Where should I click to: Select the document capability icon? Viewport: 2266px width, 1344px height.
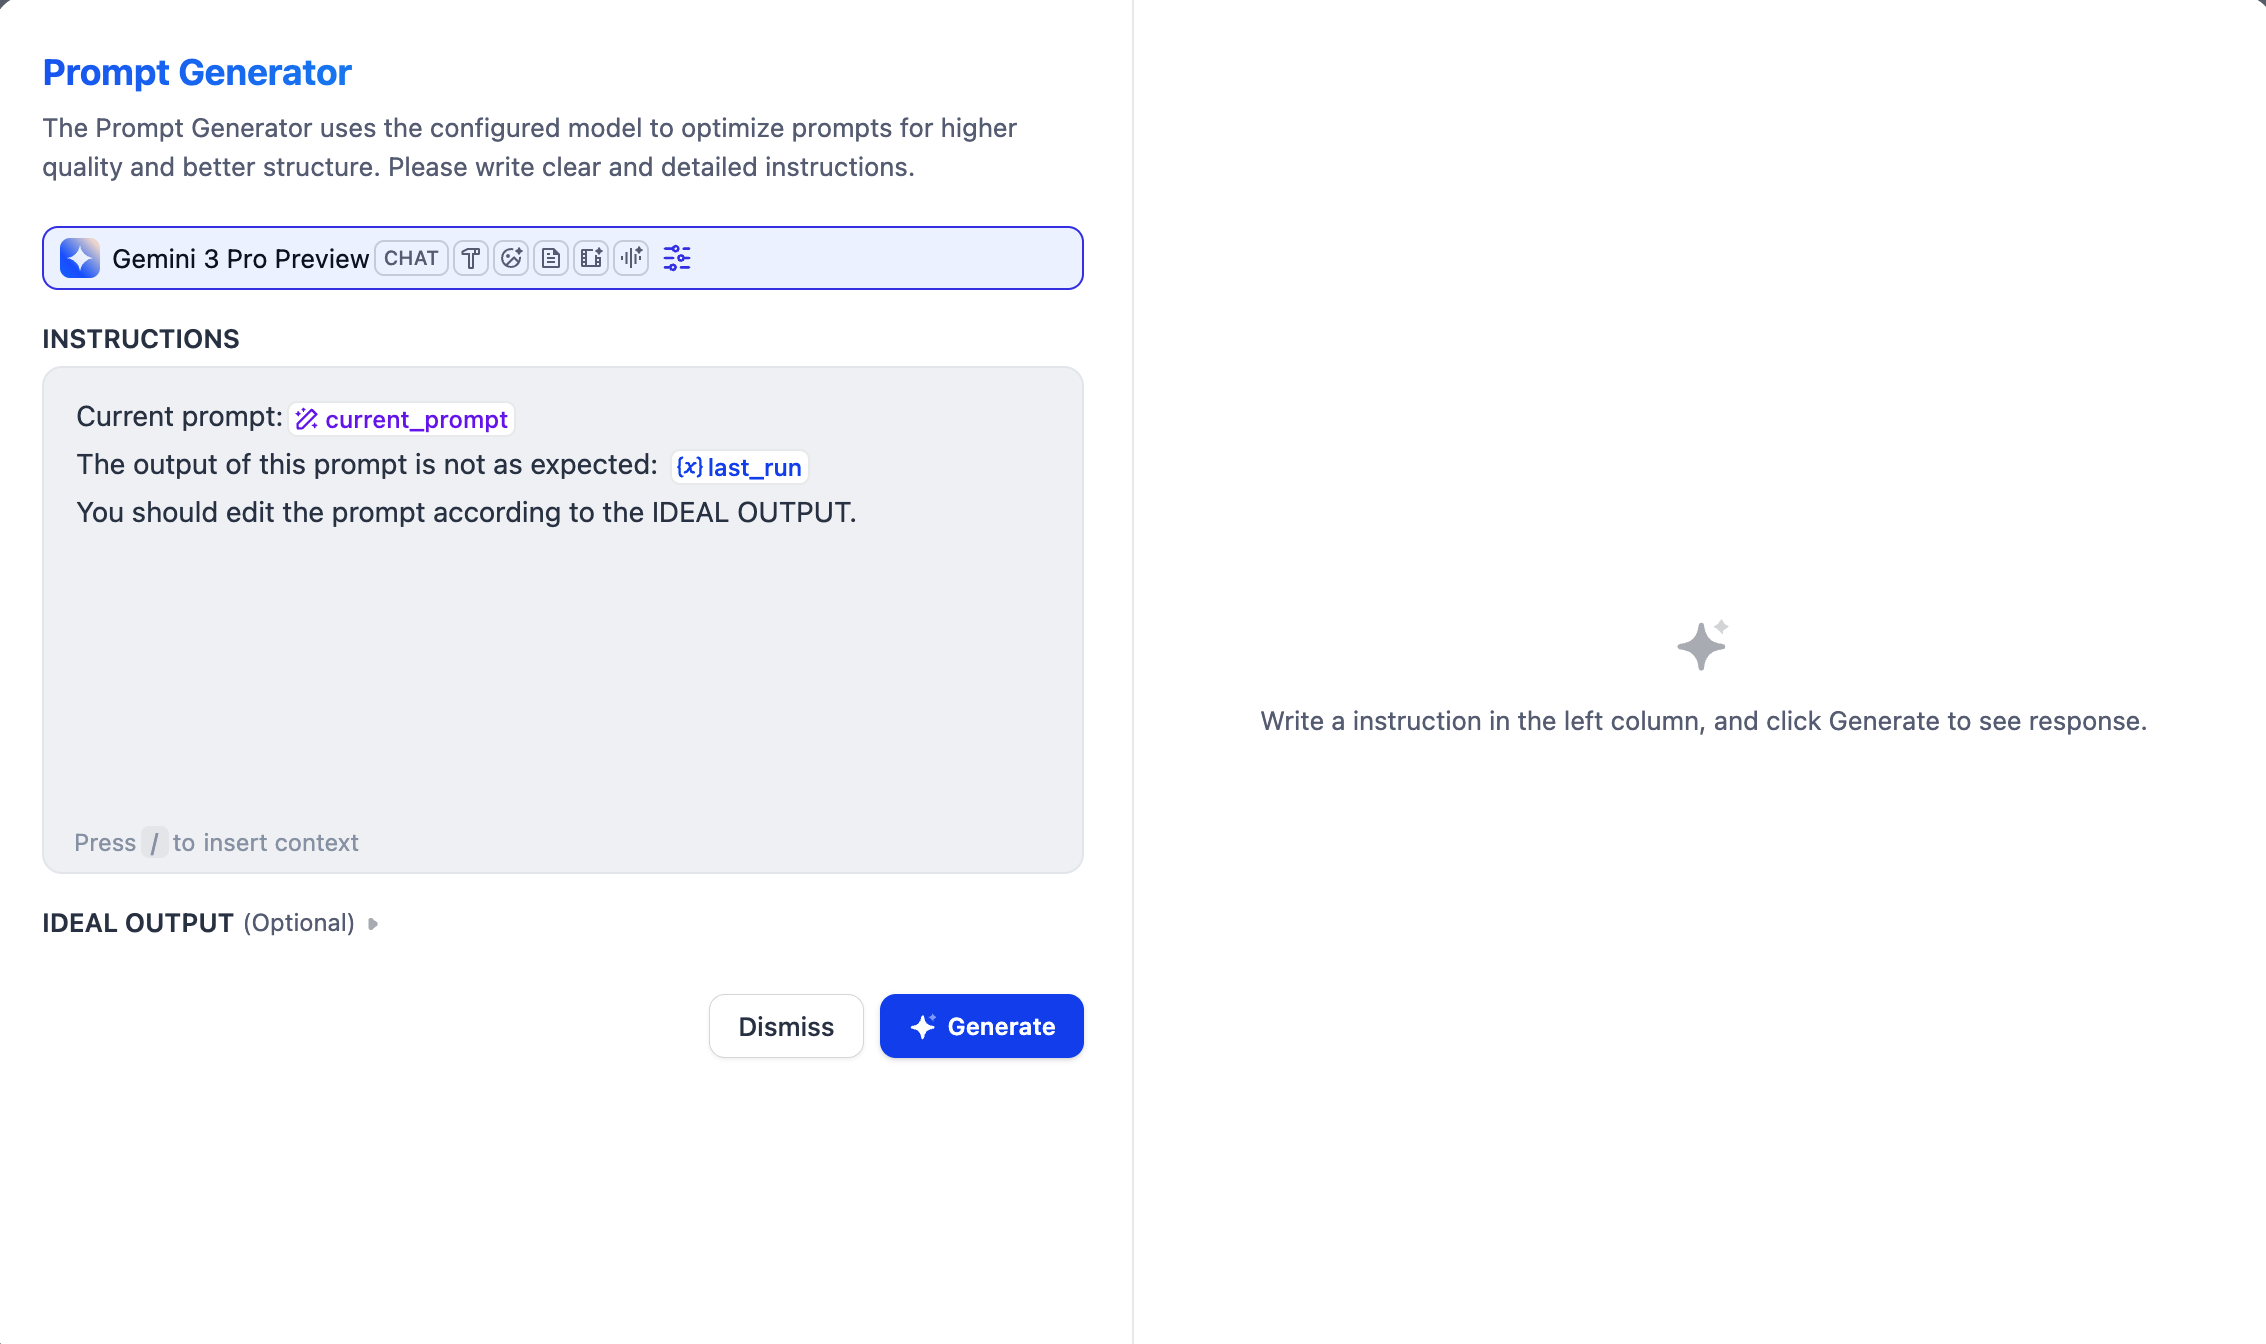pos(551,258)
